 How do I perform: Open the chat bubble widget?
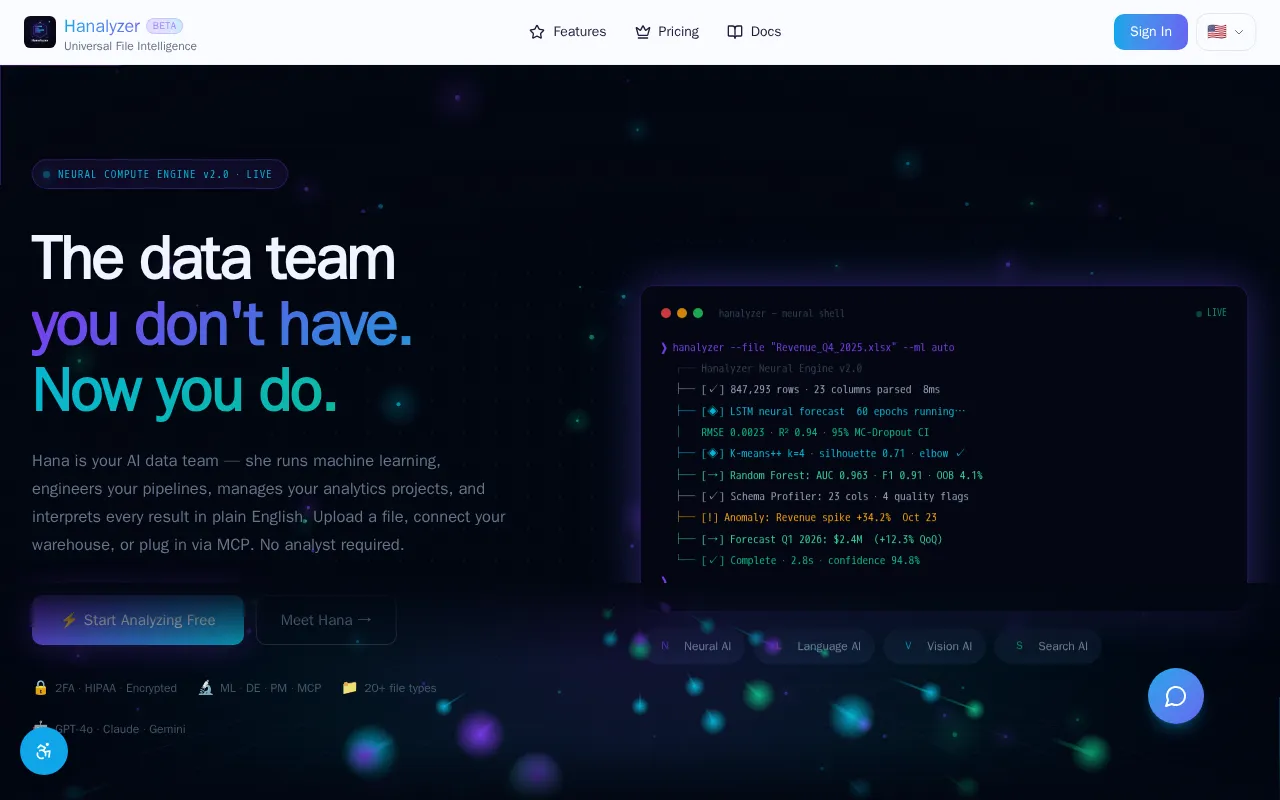[1176, 696]
